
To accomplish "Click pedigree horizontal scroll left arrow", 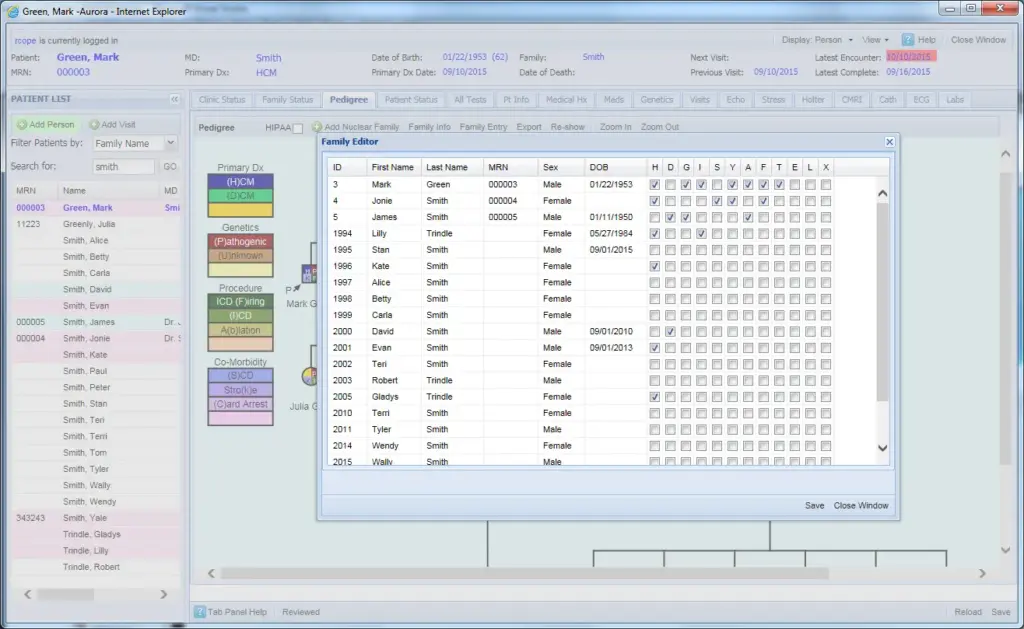I will (x=211, y=573).
